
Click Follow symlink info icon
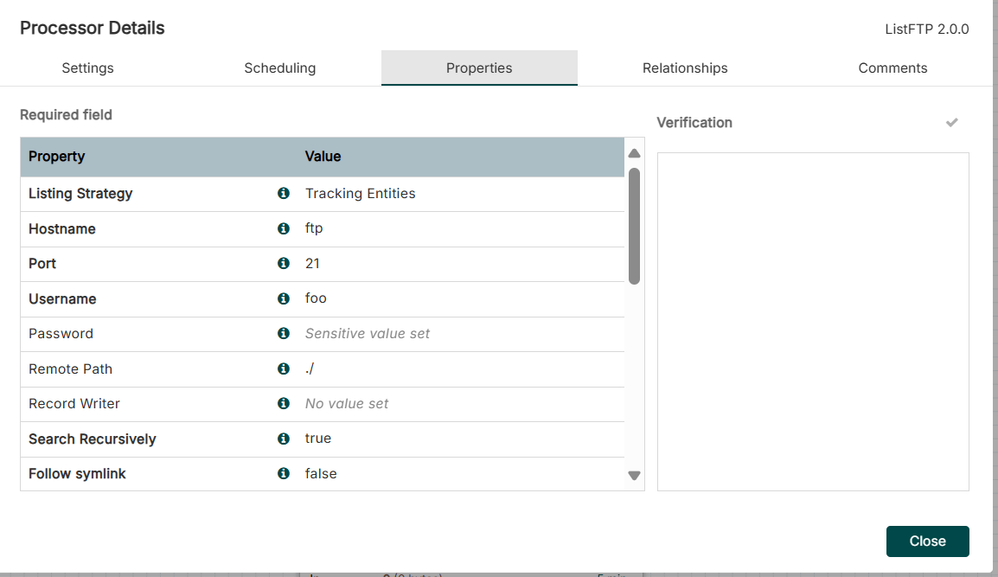tap(283, 474)
